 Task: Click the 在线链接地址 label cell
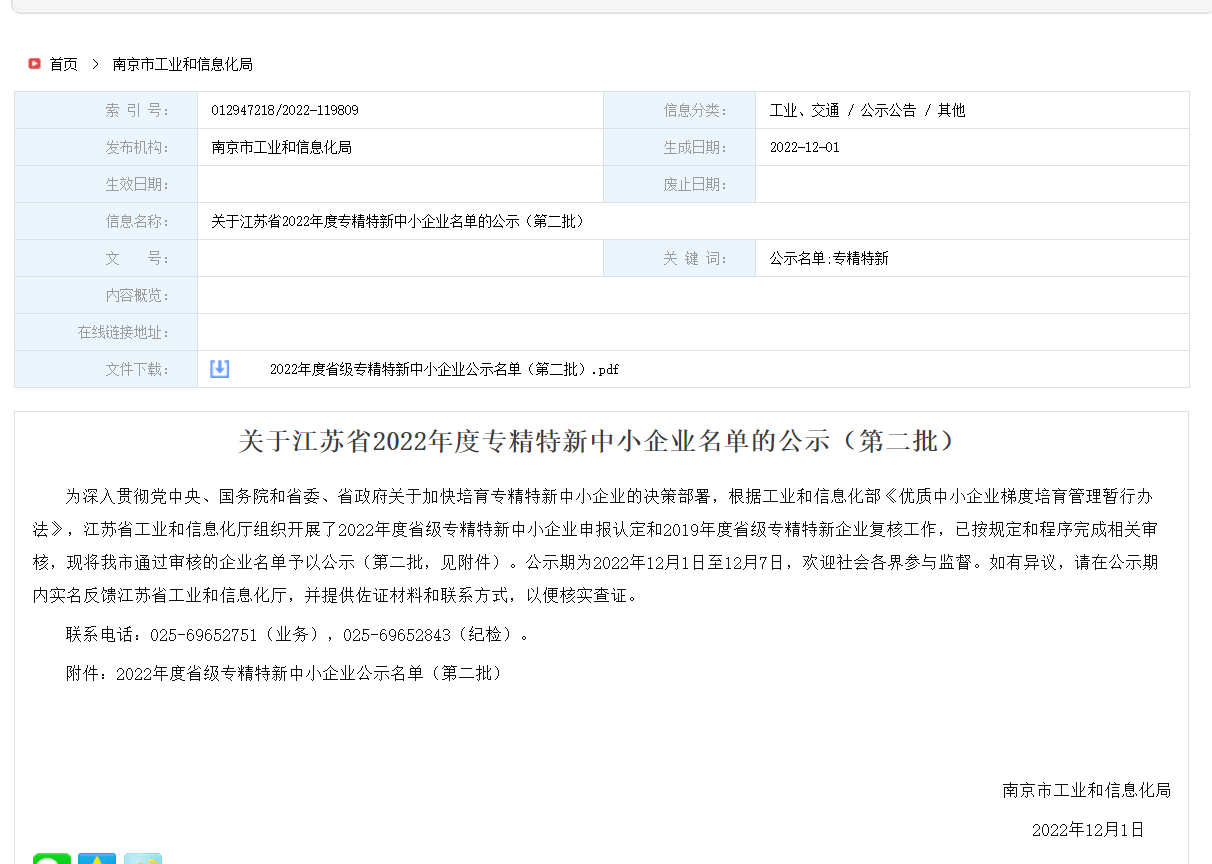(x=106, y=332)
